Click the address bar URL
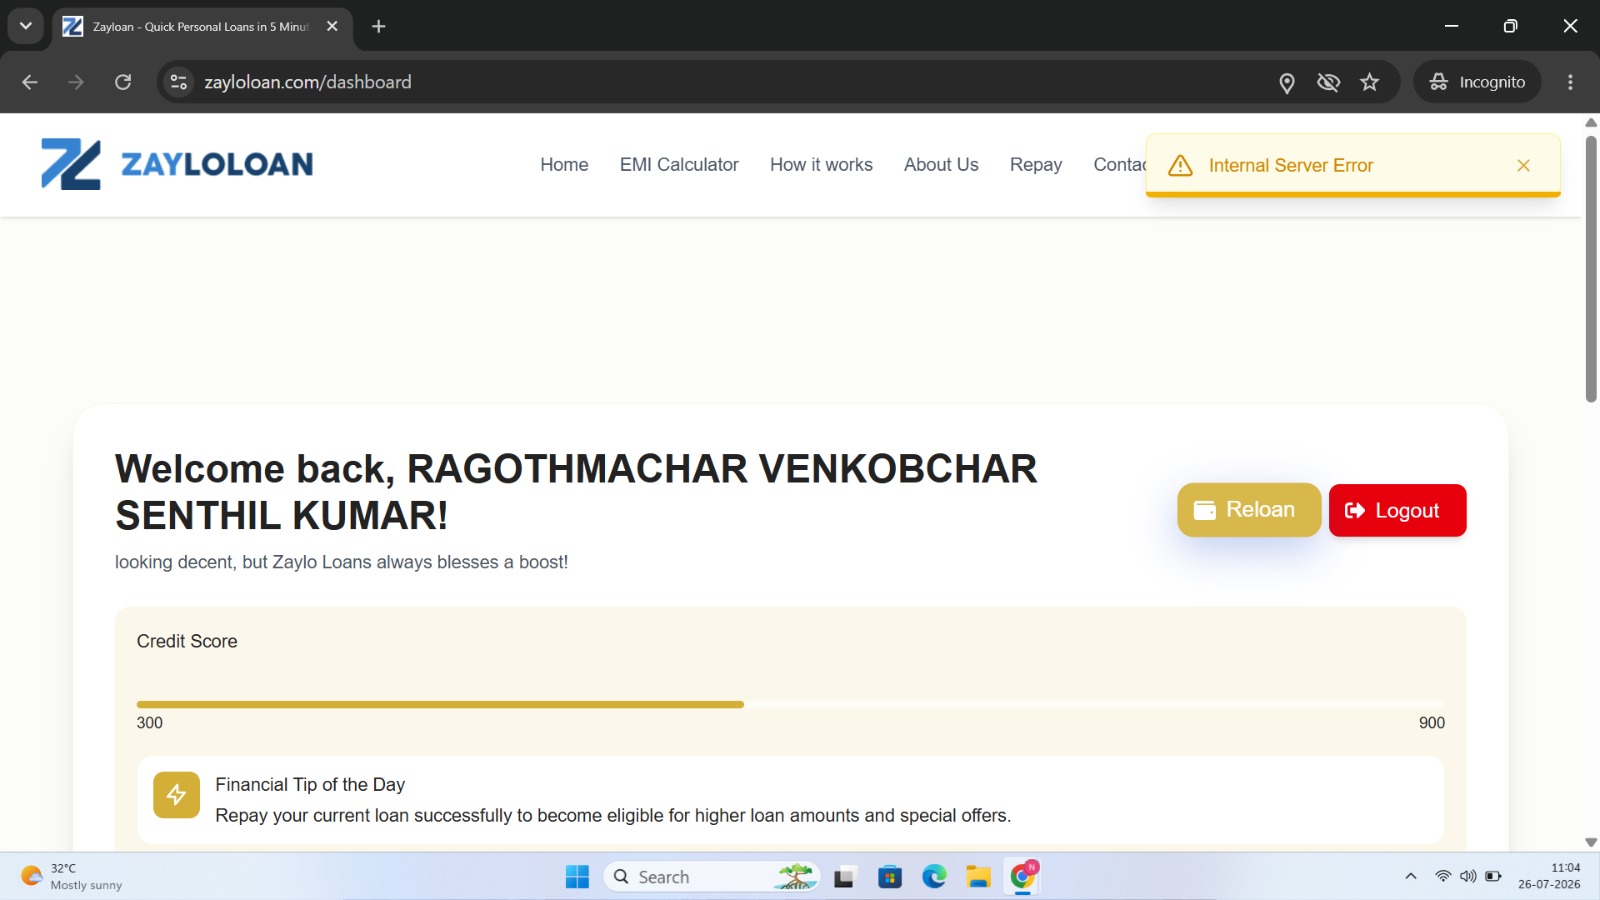Screen dimensions: 1600x900 tap(308, 82)
